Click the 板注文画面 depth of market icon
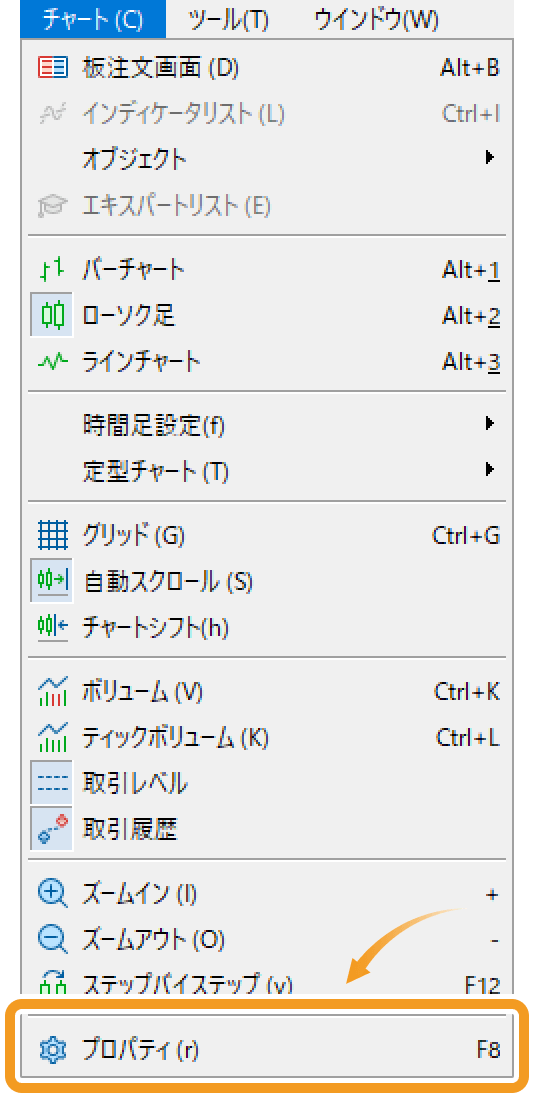534x1098 pixels. click(52, 68)
